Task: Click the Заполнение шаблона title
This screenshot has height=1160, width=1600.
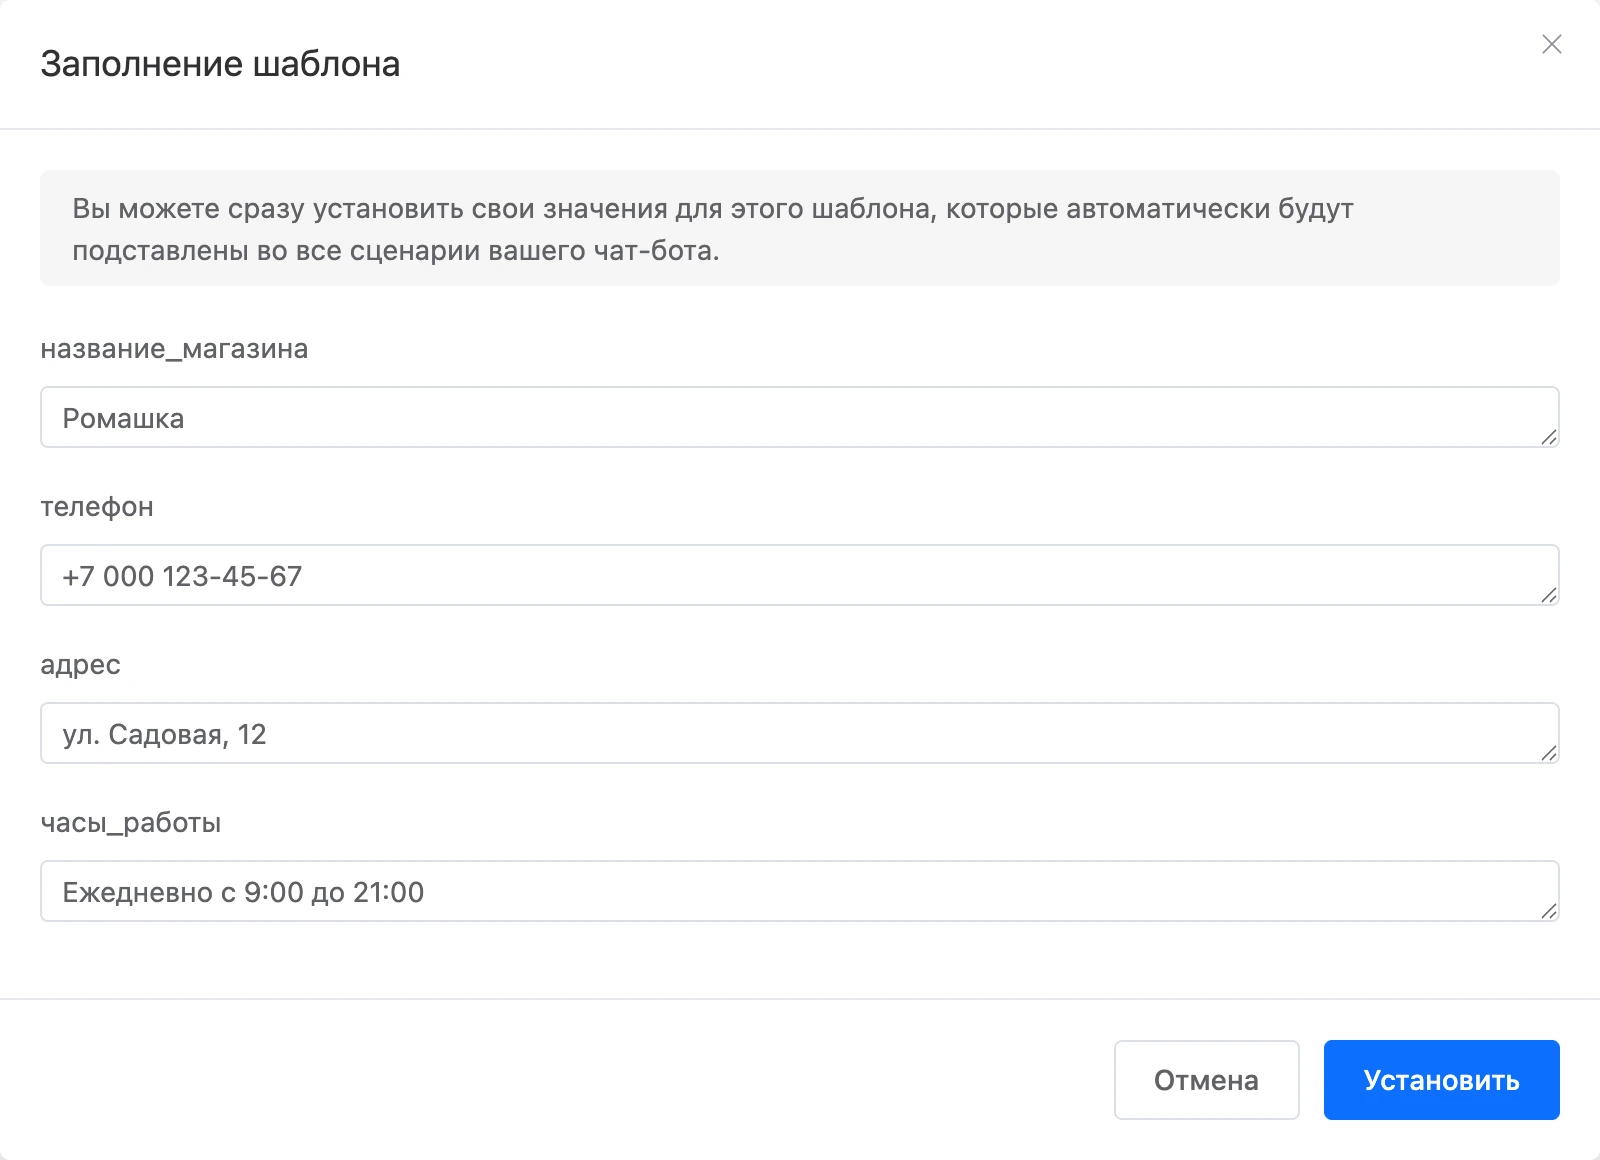Action: point(220,64)
